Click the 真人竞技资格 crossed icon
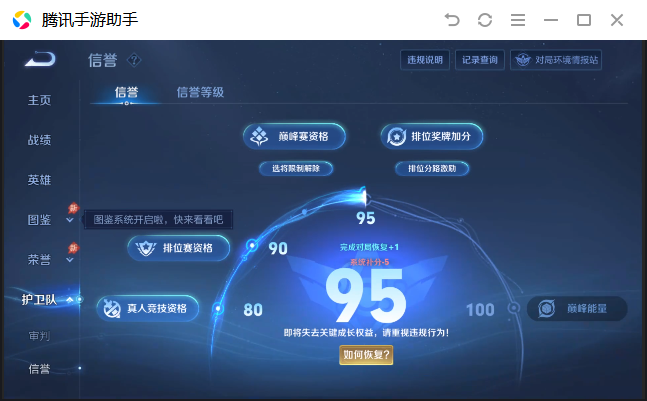Image resolution: width=647 pixels, height=401 pixels. [x=111, y=309]
